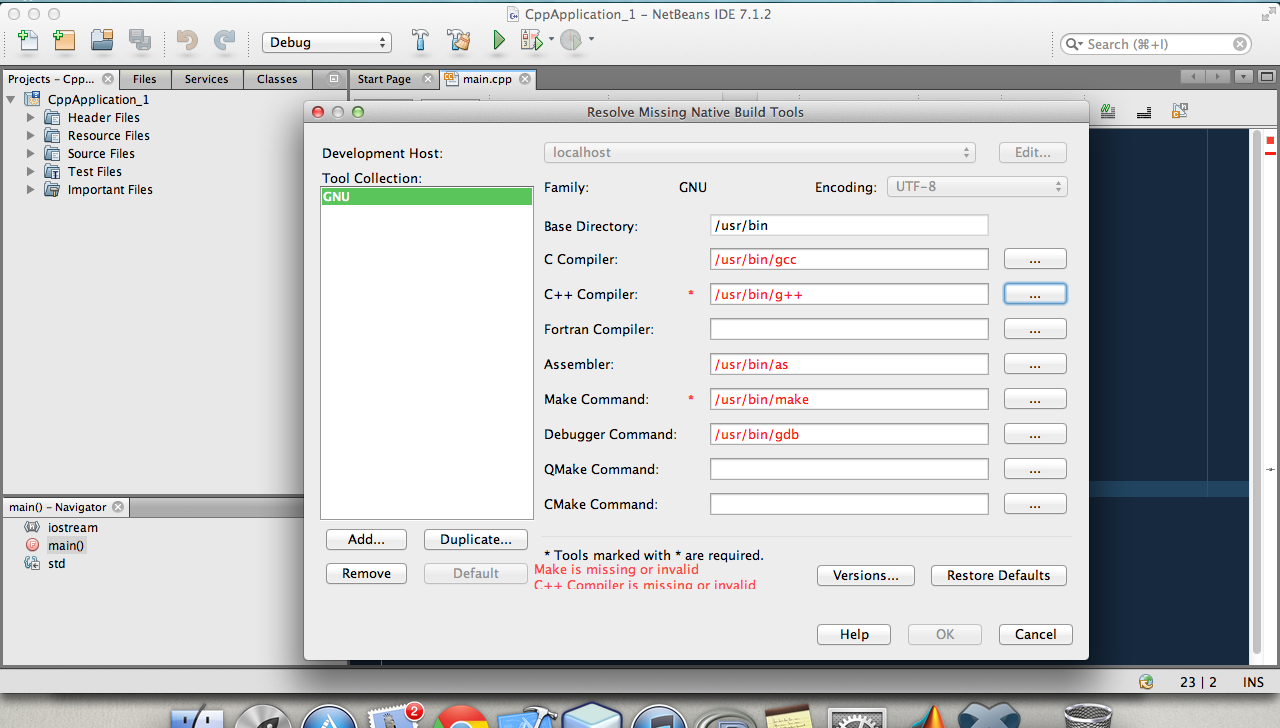Browse for the C++ Compiler path
Screen dimensions: 1280x728
(1035, 294)
